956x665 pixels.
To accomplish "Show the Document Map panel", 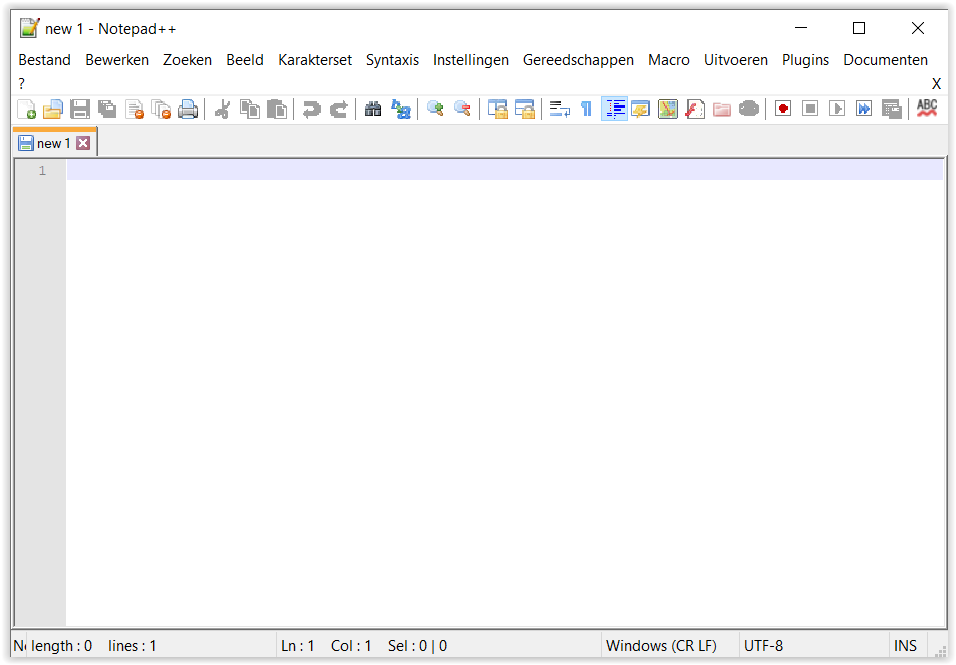I will click(668, 109).
